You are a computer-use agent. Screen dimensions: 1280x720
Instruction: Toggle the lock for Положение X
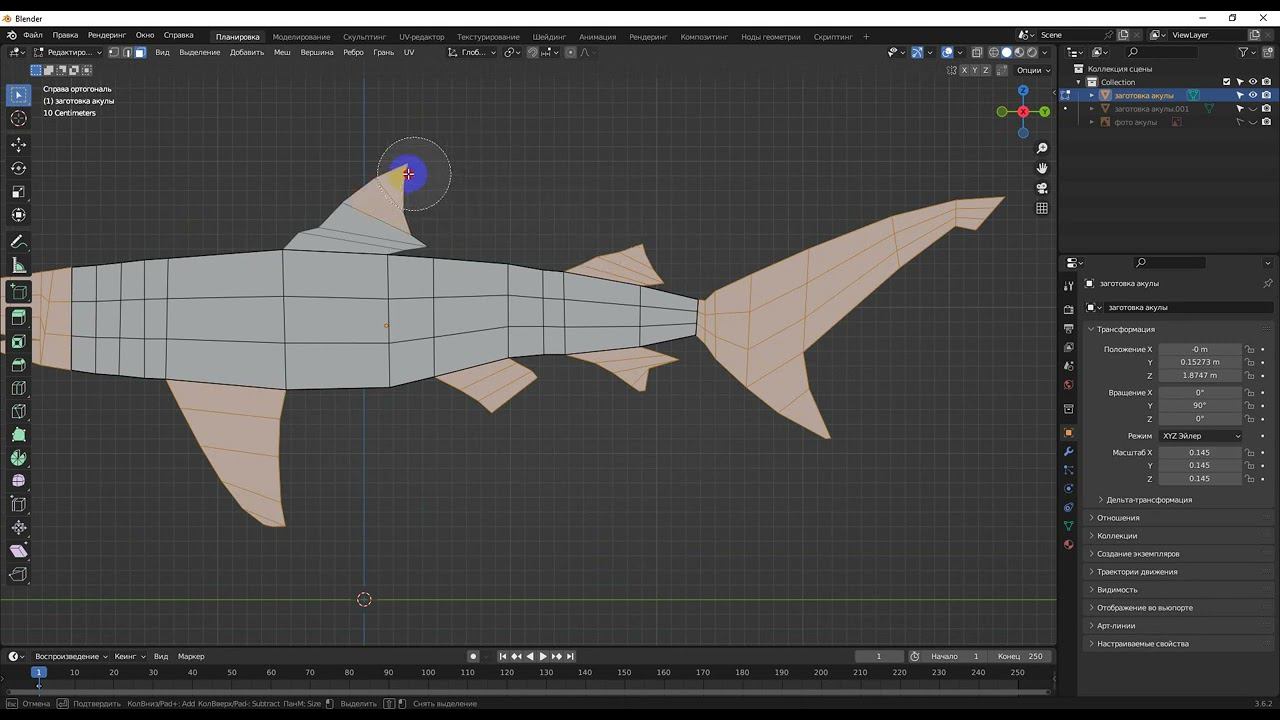click(1249, 349)
